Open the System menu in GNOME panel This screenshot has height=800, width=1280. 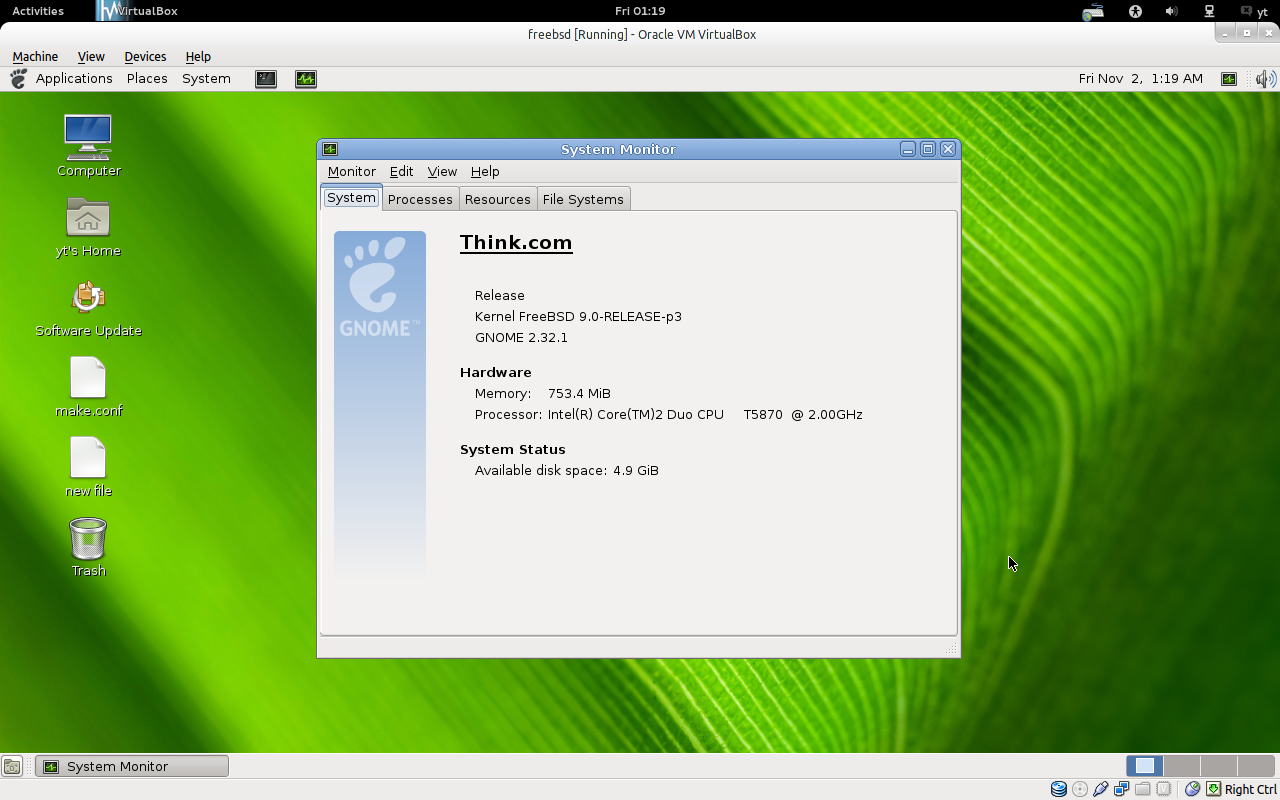point(206,79)
